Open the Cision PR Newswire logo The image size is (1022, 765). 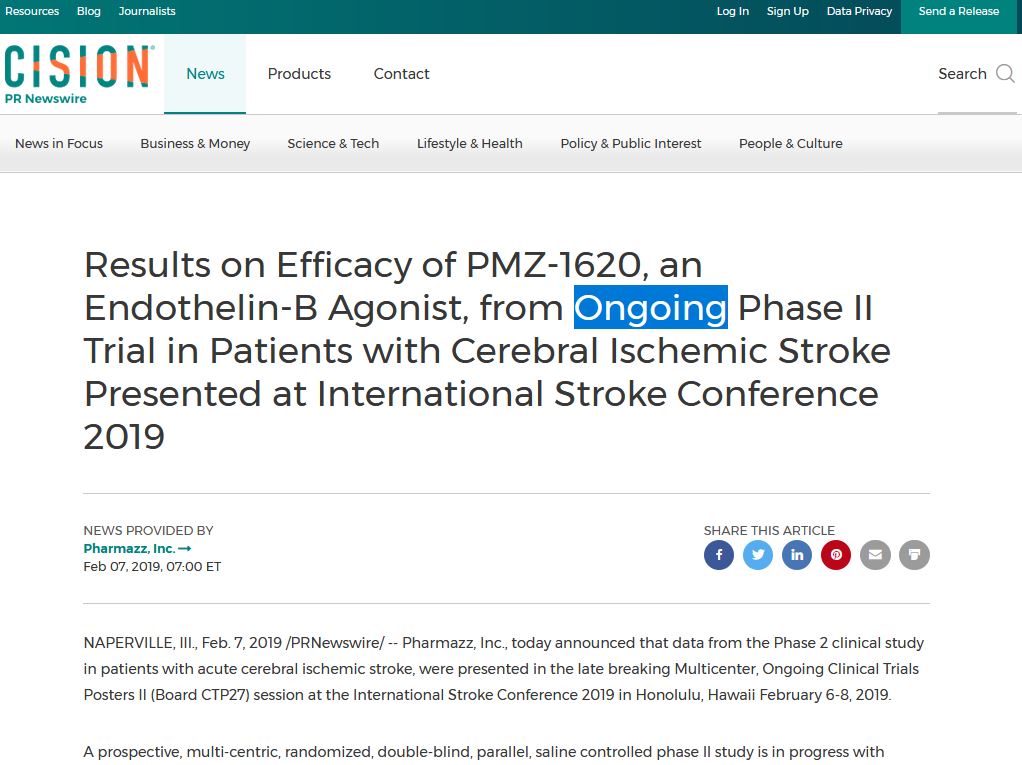80,74
